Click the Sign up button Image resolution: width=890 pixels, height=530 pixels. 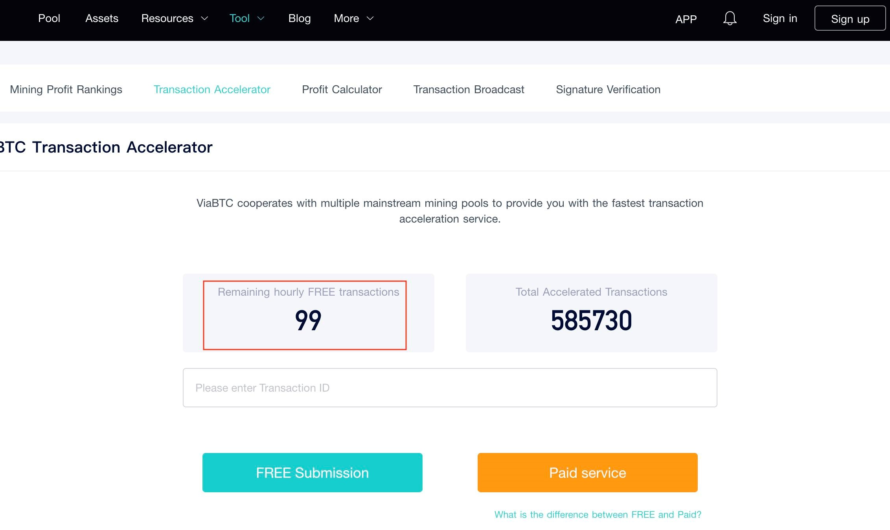(850, 19)
